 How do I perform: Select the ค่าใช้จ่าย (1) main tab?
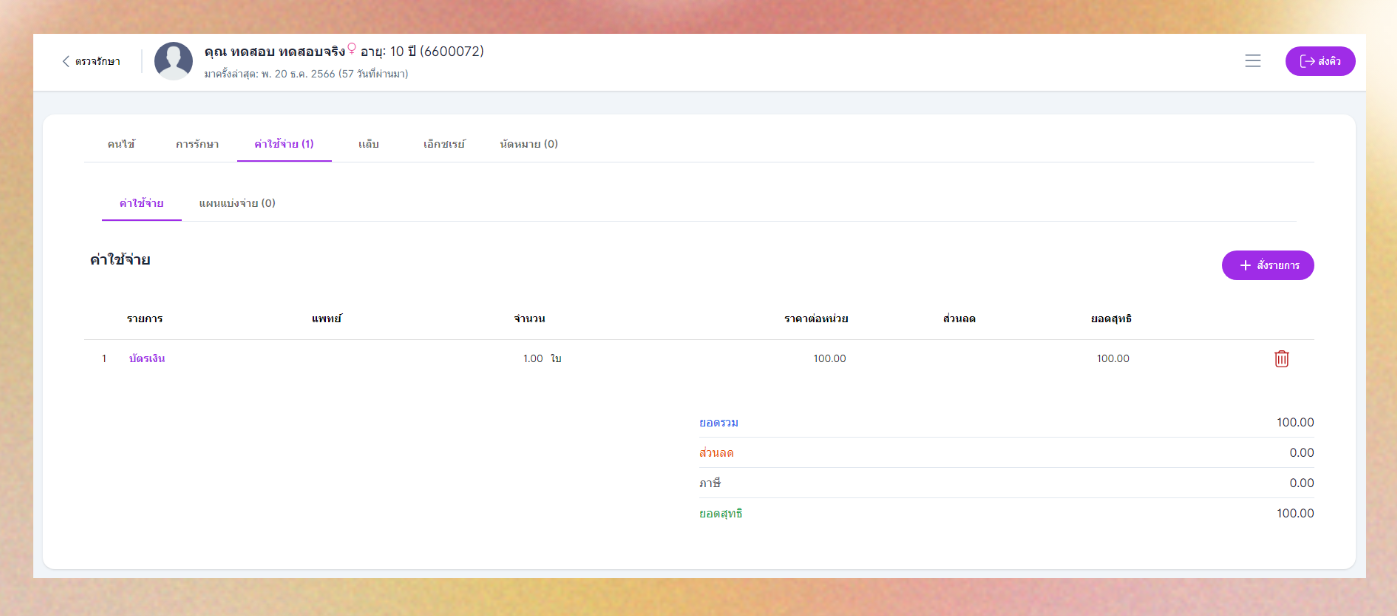coord(284,144)
